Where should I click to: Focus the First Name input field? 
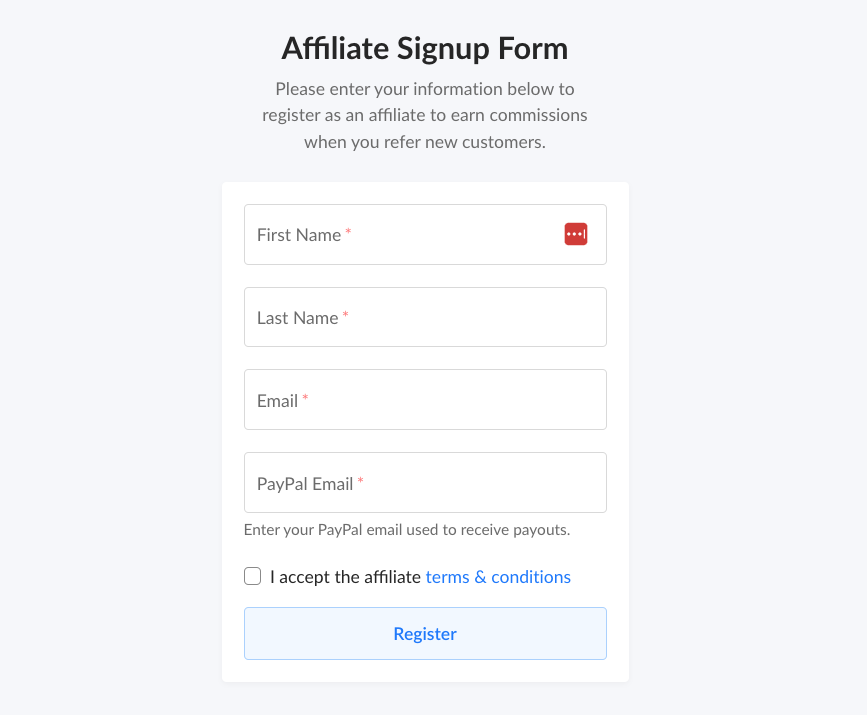pos(425,234)
